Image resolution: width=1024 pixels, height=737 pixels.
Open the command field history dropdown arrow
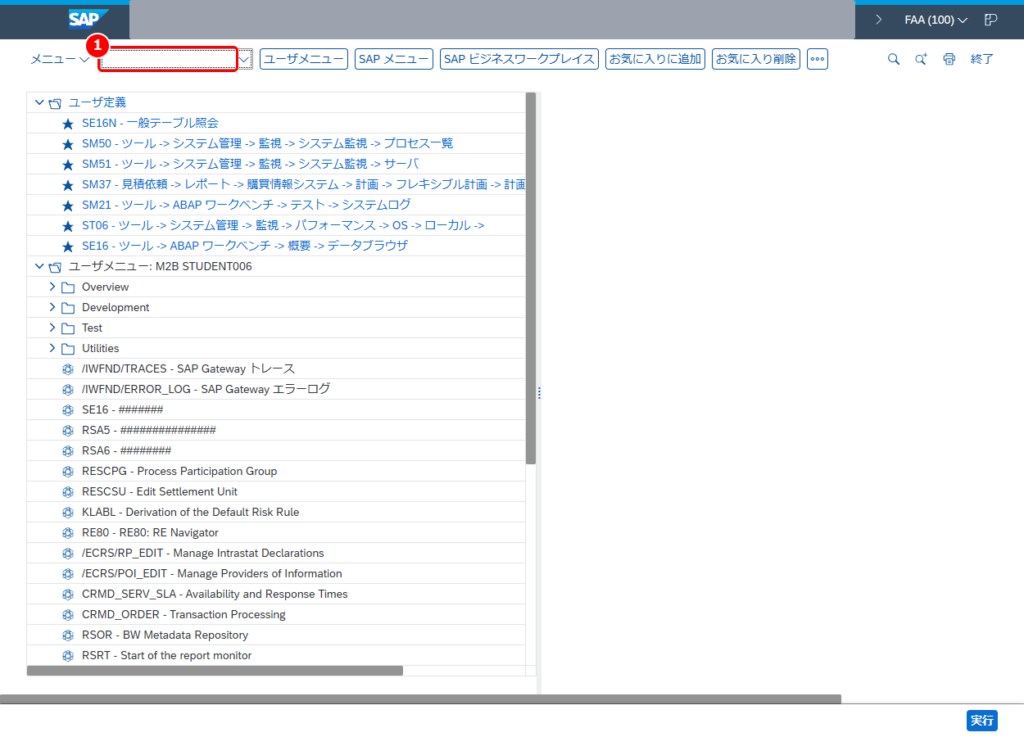244,59
